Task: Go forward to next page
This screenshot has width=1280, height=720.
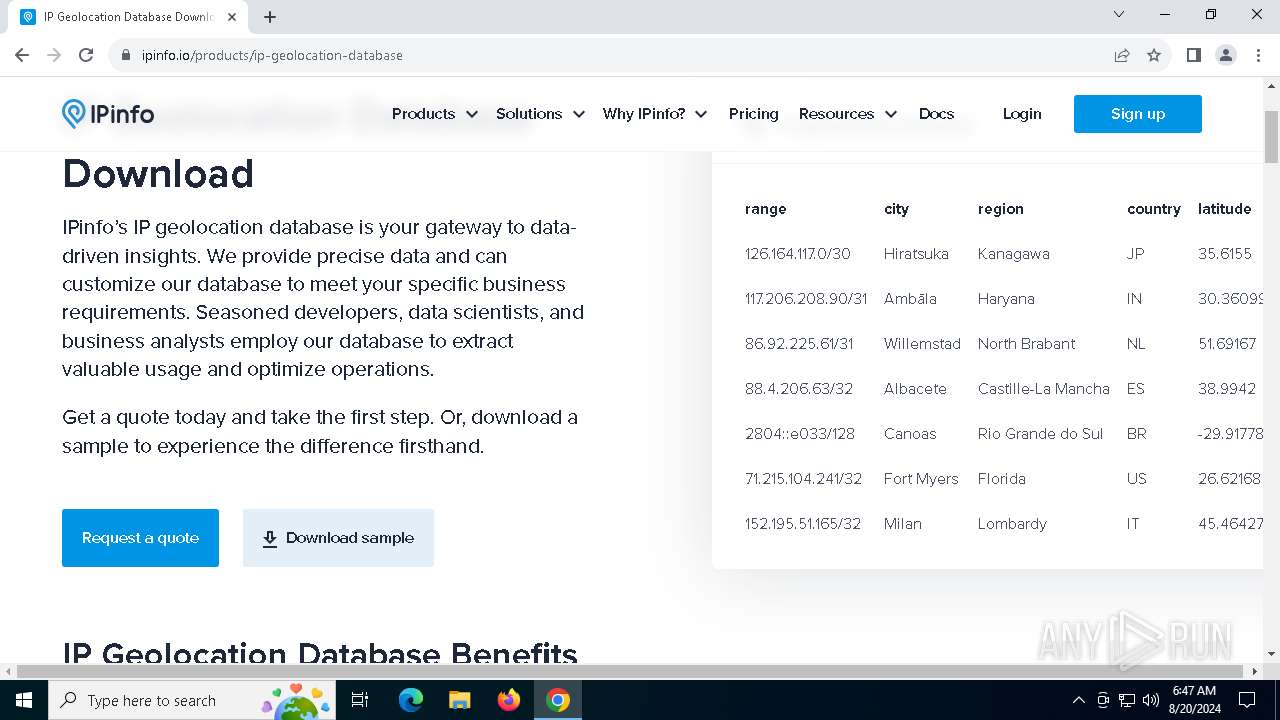Action: 54,55
